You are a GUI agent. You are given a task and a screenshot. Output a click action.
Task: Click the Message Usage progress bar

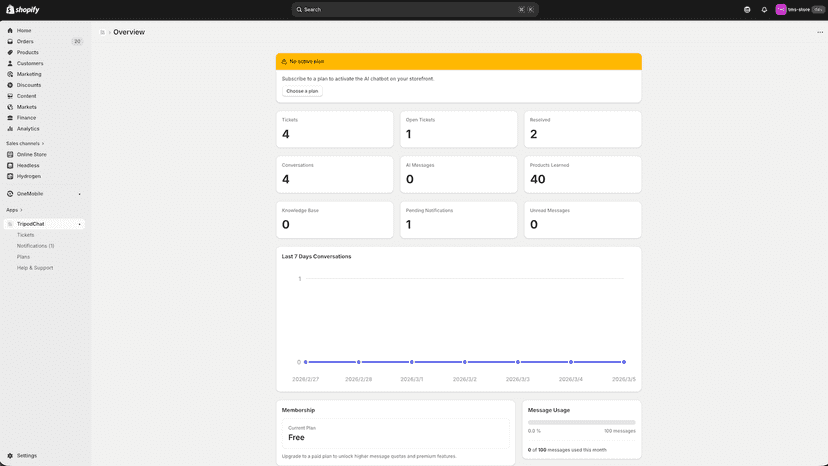(x=581, y=423)
